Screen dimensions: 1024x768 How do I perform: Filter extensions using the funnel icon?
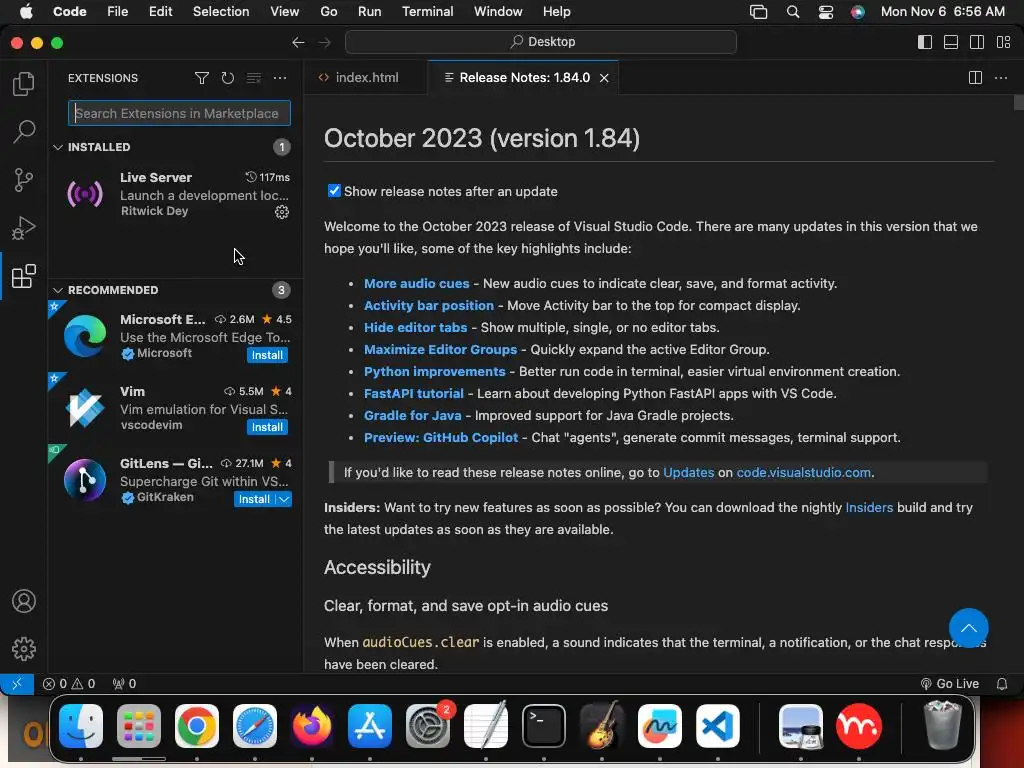pyautogui.click(x=202, y=78)
